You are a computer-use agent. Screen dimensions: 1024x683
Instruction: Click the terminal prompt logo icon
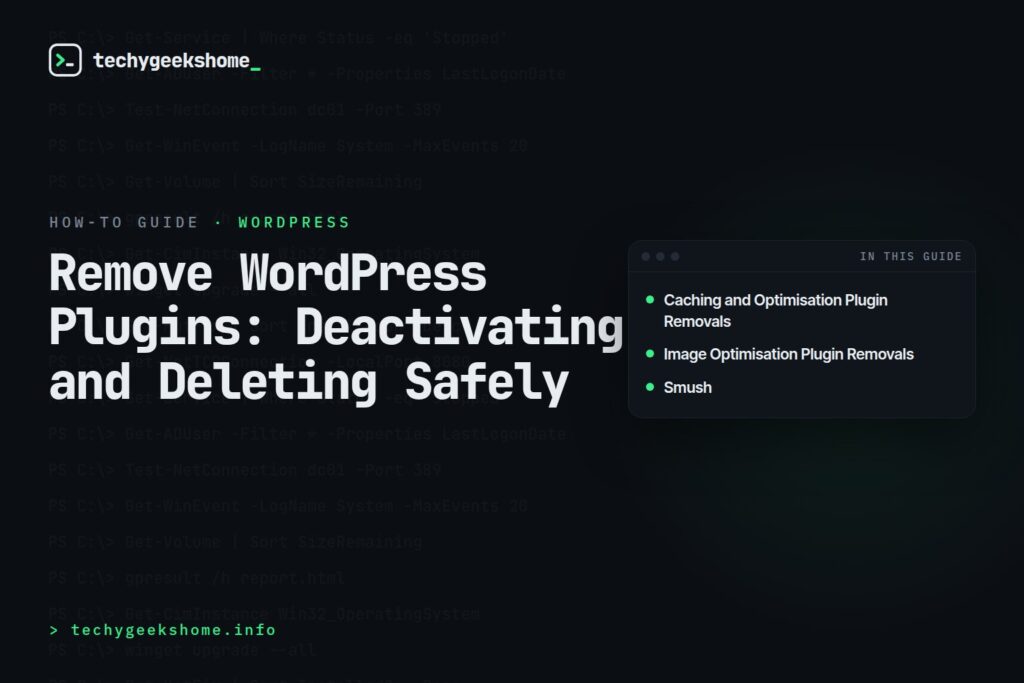coord(65,60)
